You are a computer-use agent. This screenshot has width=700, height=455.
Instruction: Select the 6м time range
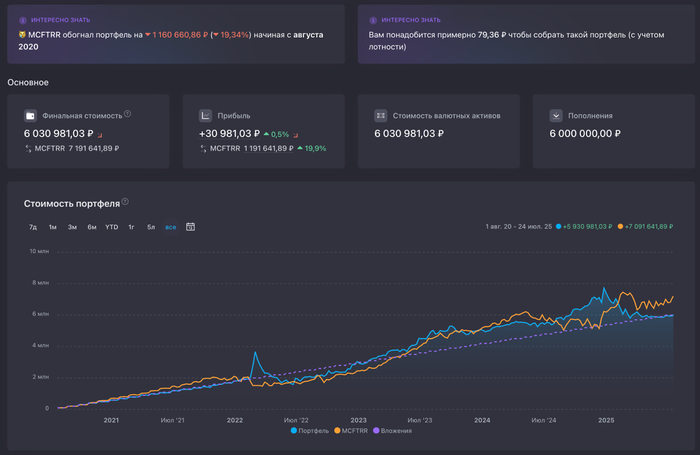92,227
